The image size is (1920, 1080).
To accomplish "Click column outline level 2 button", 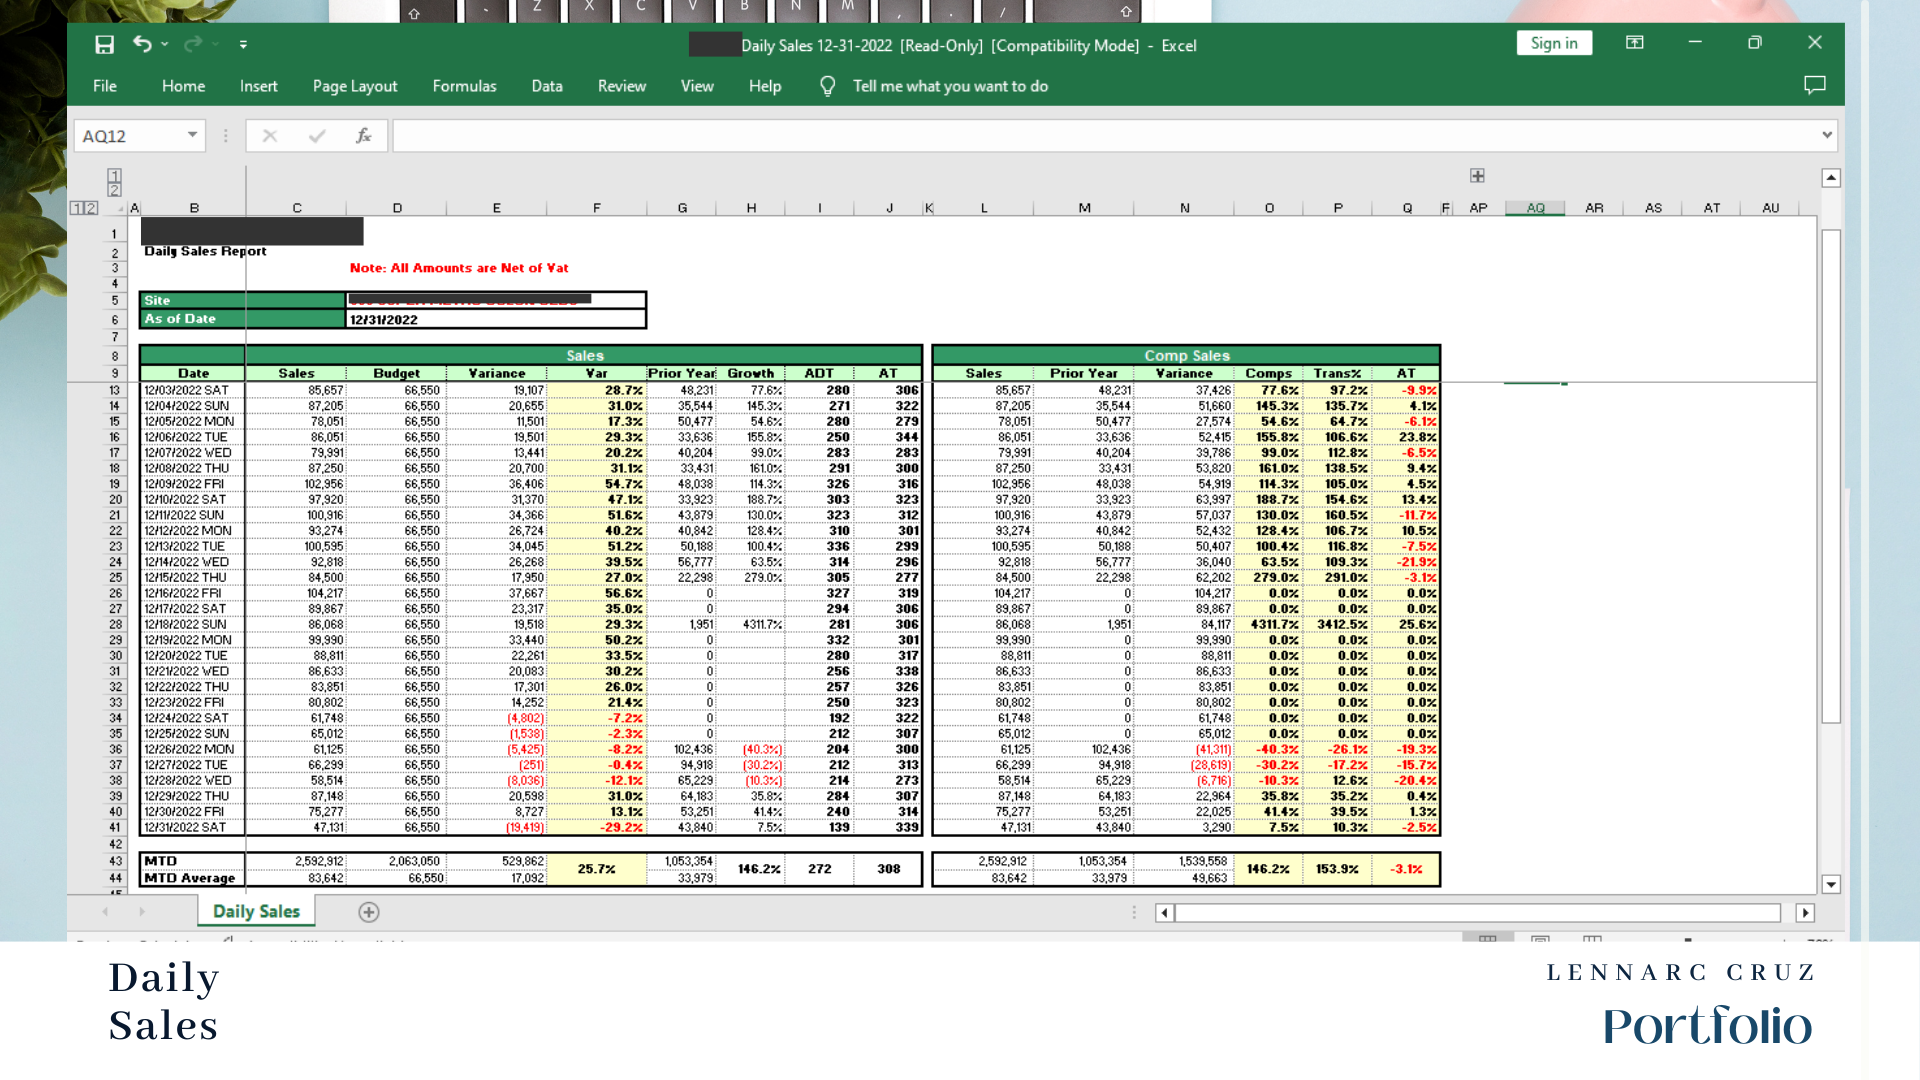I will coord(114,190).
